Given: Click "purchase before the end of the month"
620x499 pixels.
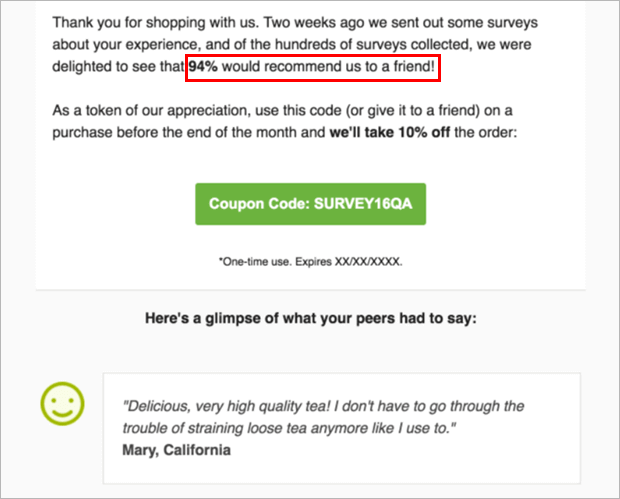Looking at the screenshot, I should 189,132.
